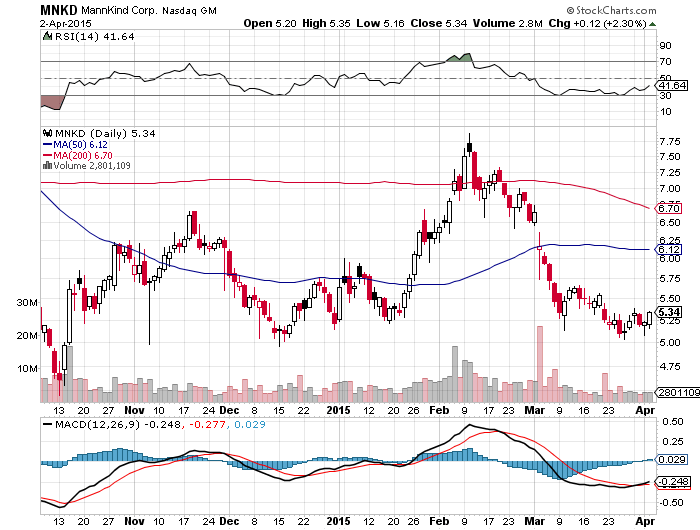Click the 30M volume scale label

(x=27, y=302)
